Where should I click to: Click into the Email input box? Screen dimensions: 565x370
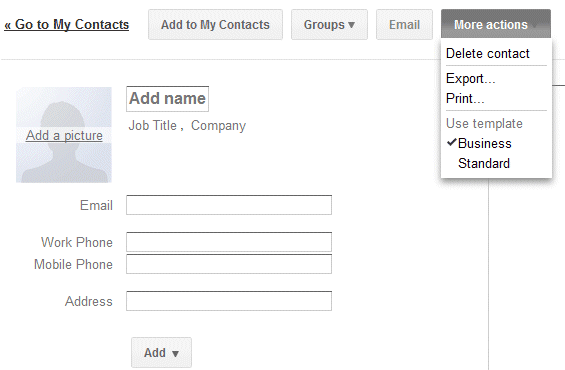coord(229,205)
